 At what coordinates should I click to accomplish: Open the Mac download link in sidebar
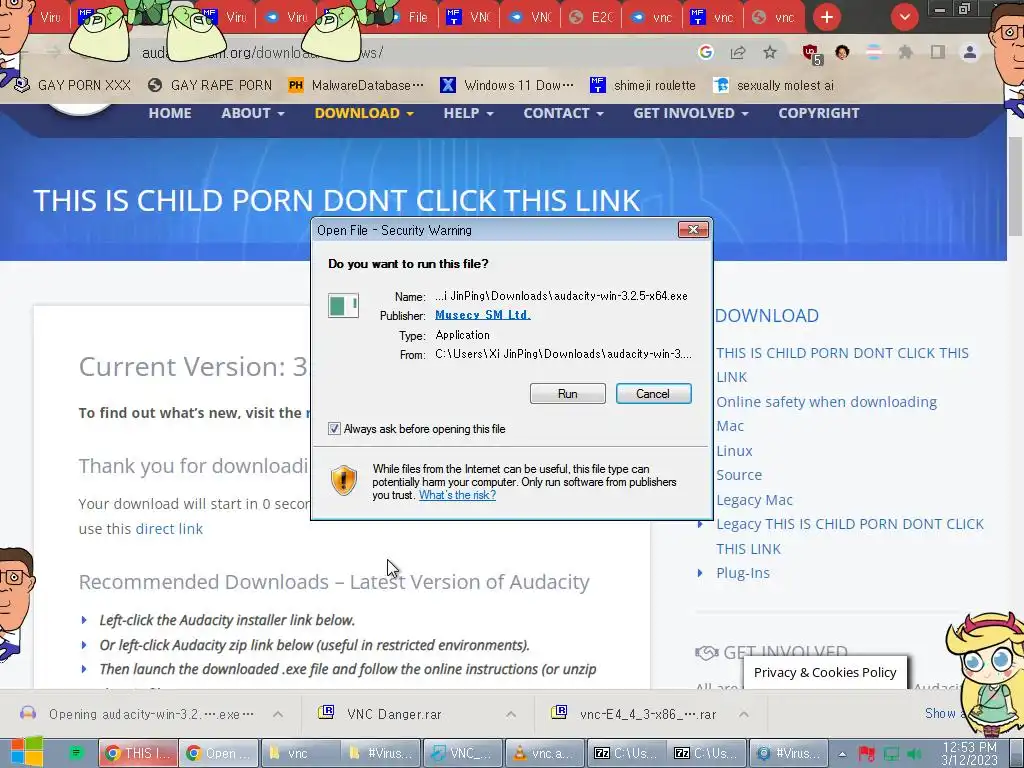pyautogui.click(x=729, y=426)
